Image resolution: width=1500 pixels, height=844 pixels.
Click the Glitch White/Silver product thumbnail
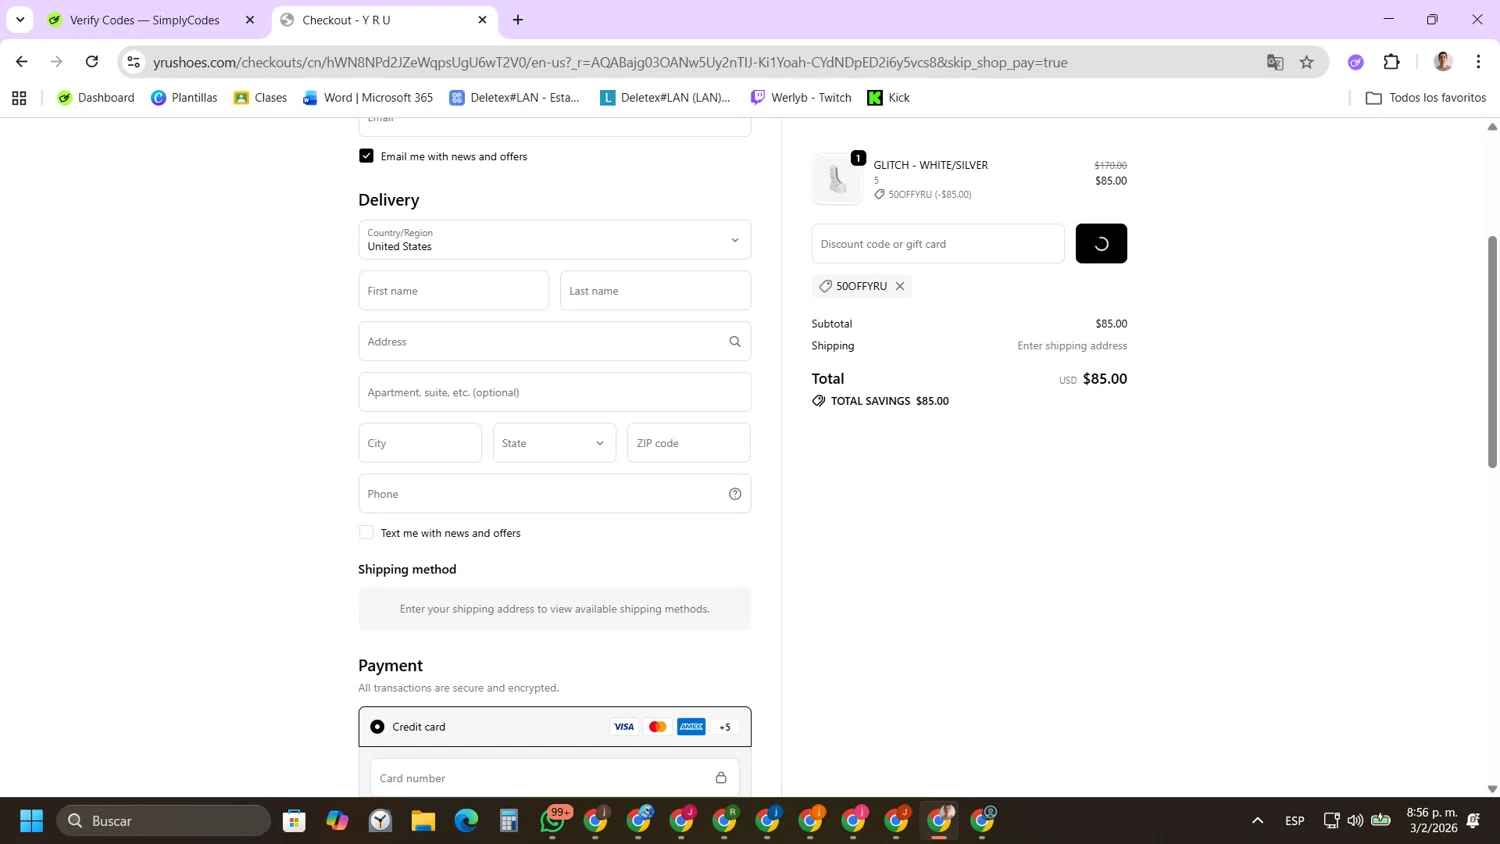pos(837,180)
